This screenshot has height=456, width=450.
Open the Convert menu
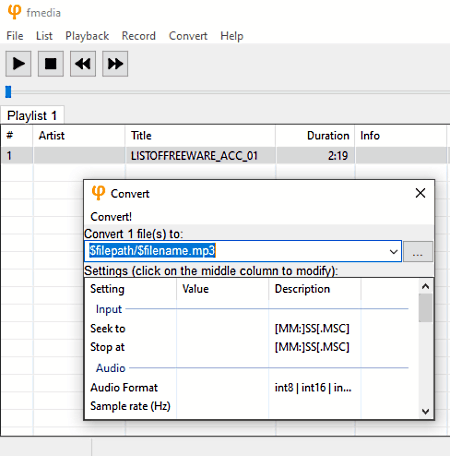pos(188,36)
